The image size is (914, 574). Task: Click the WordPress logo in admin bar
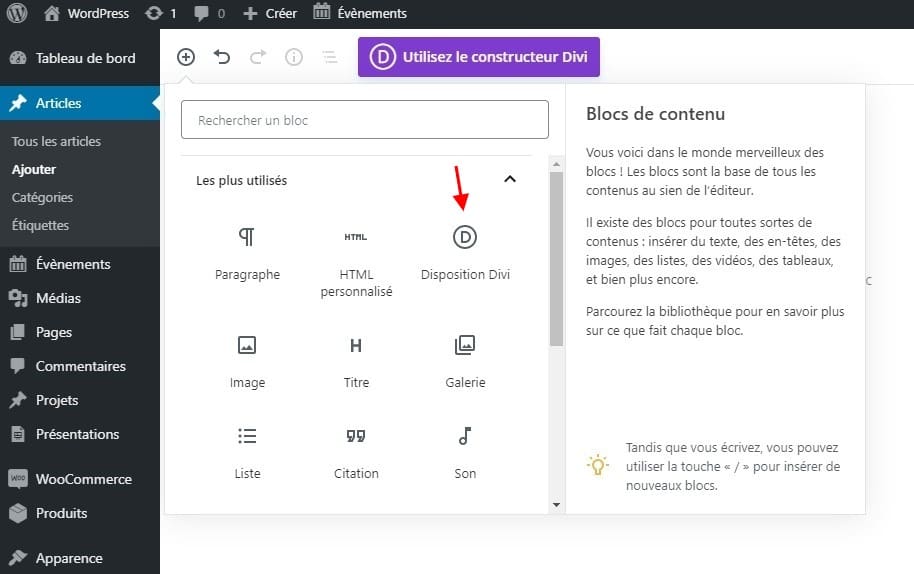tap(17, 13)
